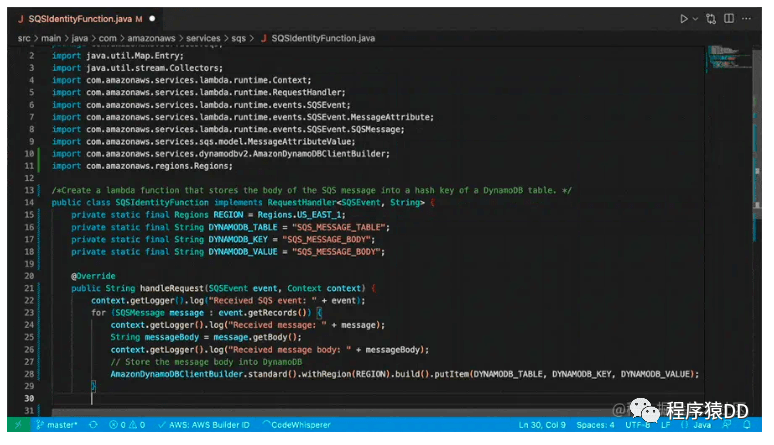Click the sqs breadcrumb segment
Image resolution: width=774 pixels, height=445 pixels.
pyautogui.click(x=238, y=38)
